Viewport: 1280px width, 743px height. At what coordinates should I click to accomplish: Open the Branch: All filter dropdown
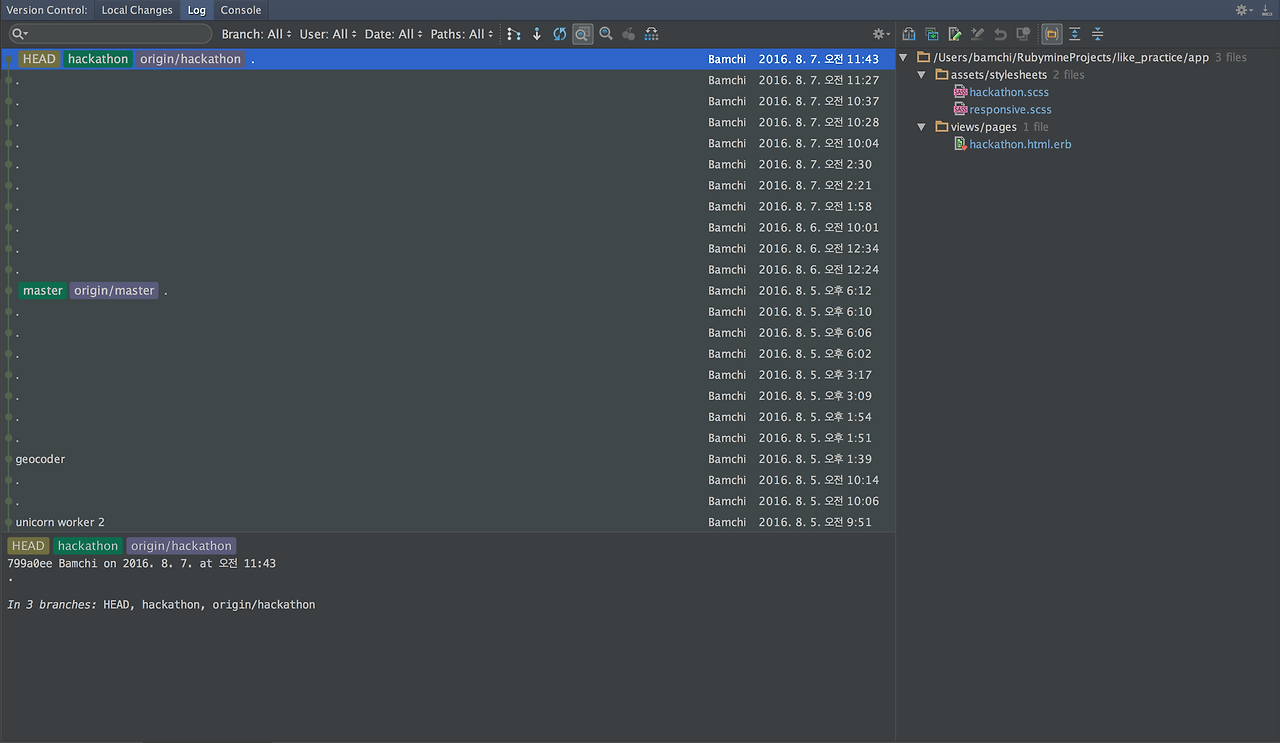pos(257,34)
